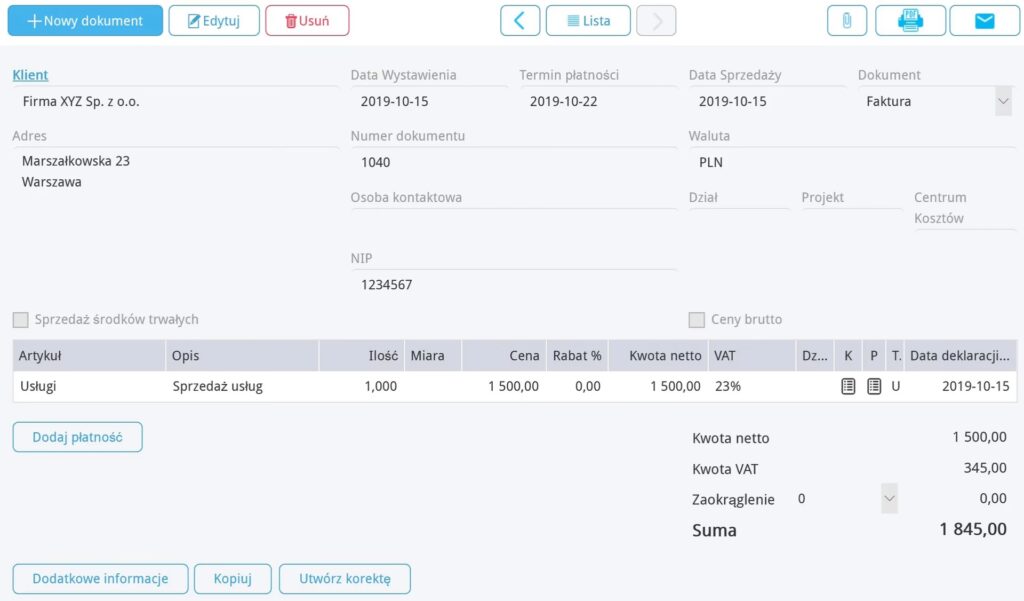Image resolution: width=1024 pixels, height=601 pixels.
Task: Go to previous document arrow
Action: [x=520, y=20]
